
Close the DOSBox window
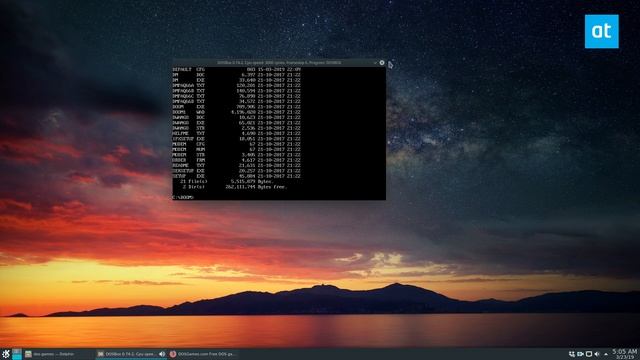(382, 63)
